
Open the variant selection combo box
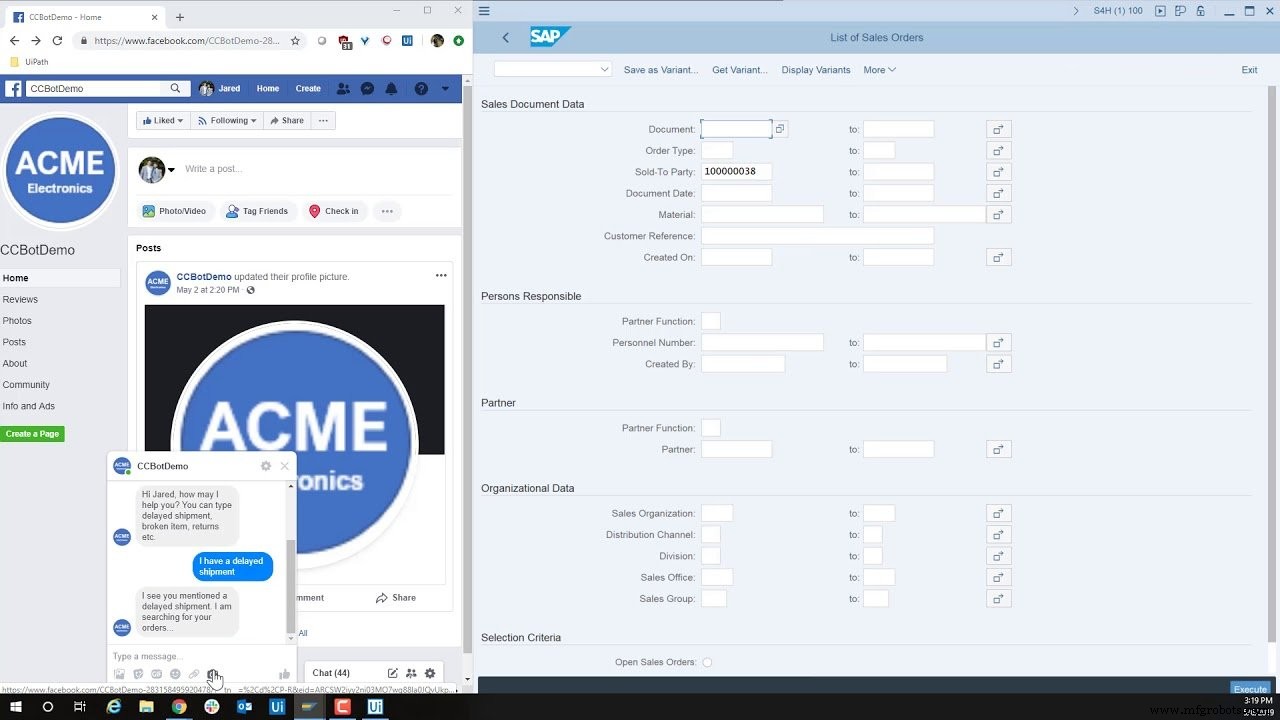552,69
